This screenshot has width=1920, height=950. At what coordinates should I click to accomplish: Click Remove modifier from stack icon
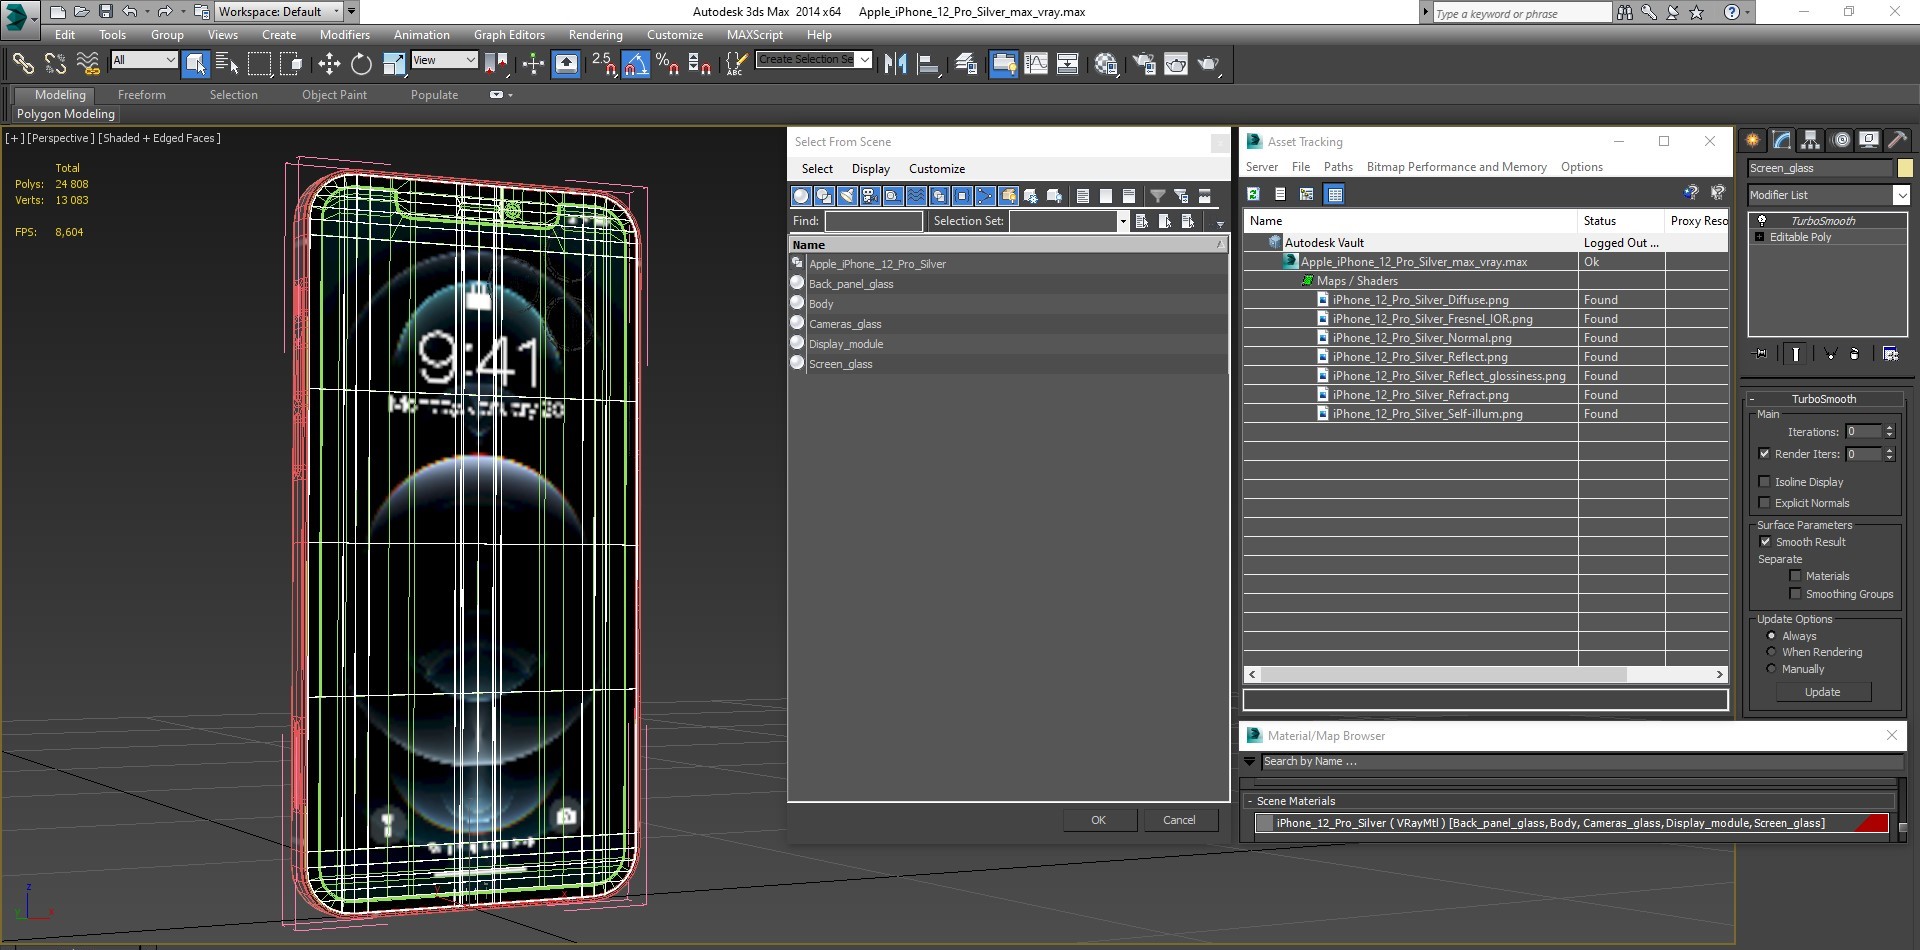(1854, 354)
